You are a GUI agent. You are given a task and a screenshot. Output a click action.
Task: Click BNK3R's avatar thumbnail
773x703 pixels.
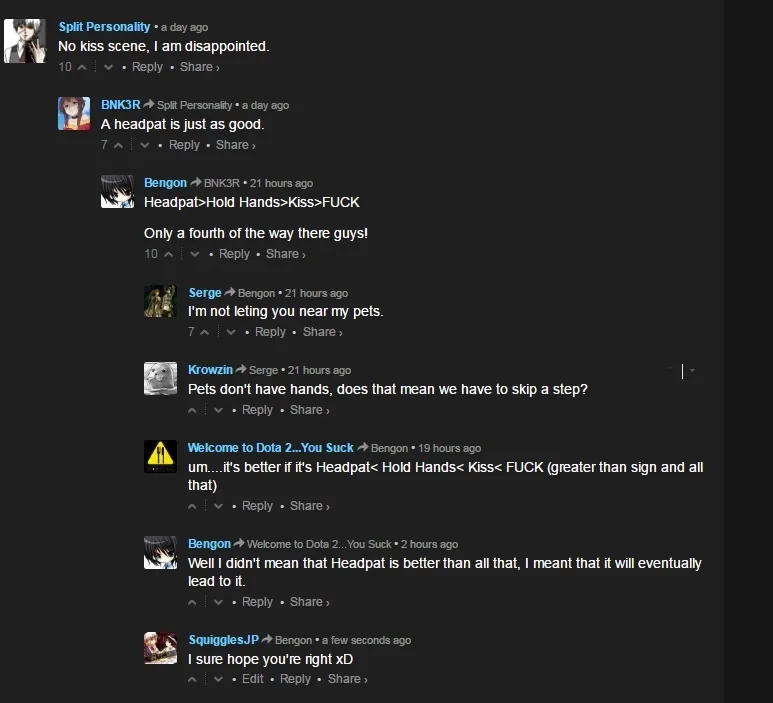[x=74, y=113]
